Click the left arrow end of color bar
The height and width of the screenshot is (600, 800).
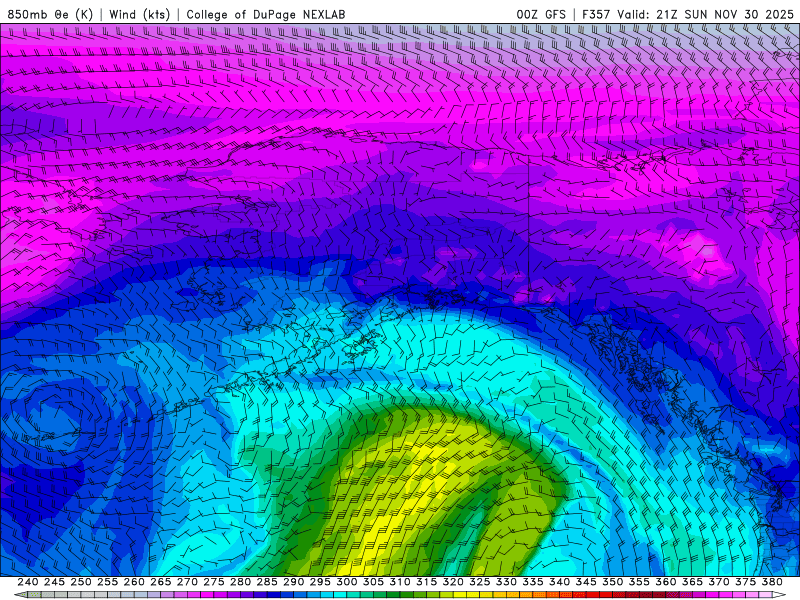[x=20, y=594]
